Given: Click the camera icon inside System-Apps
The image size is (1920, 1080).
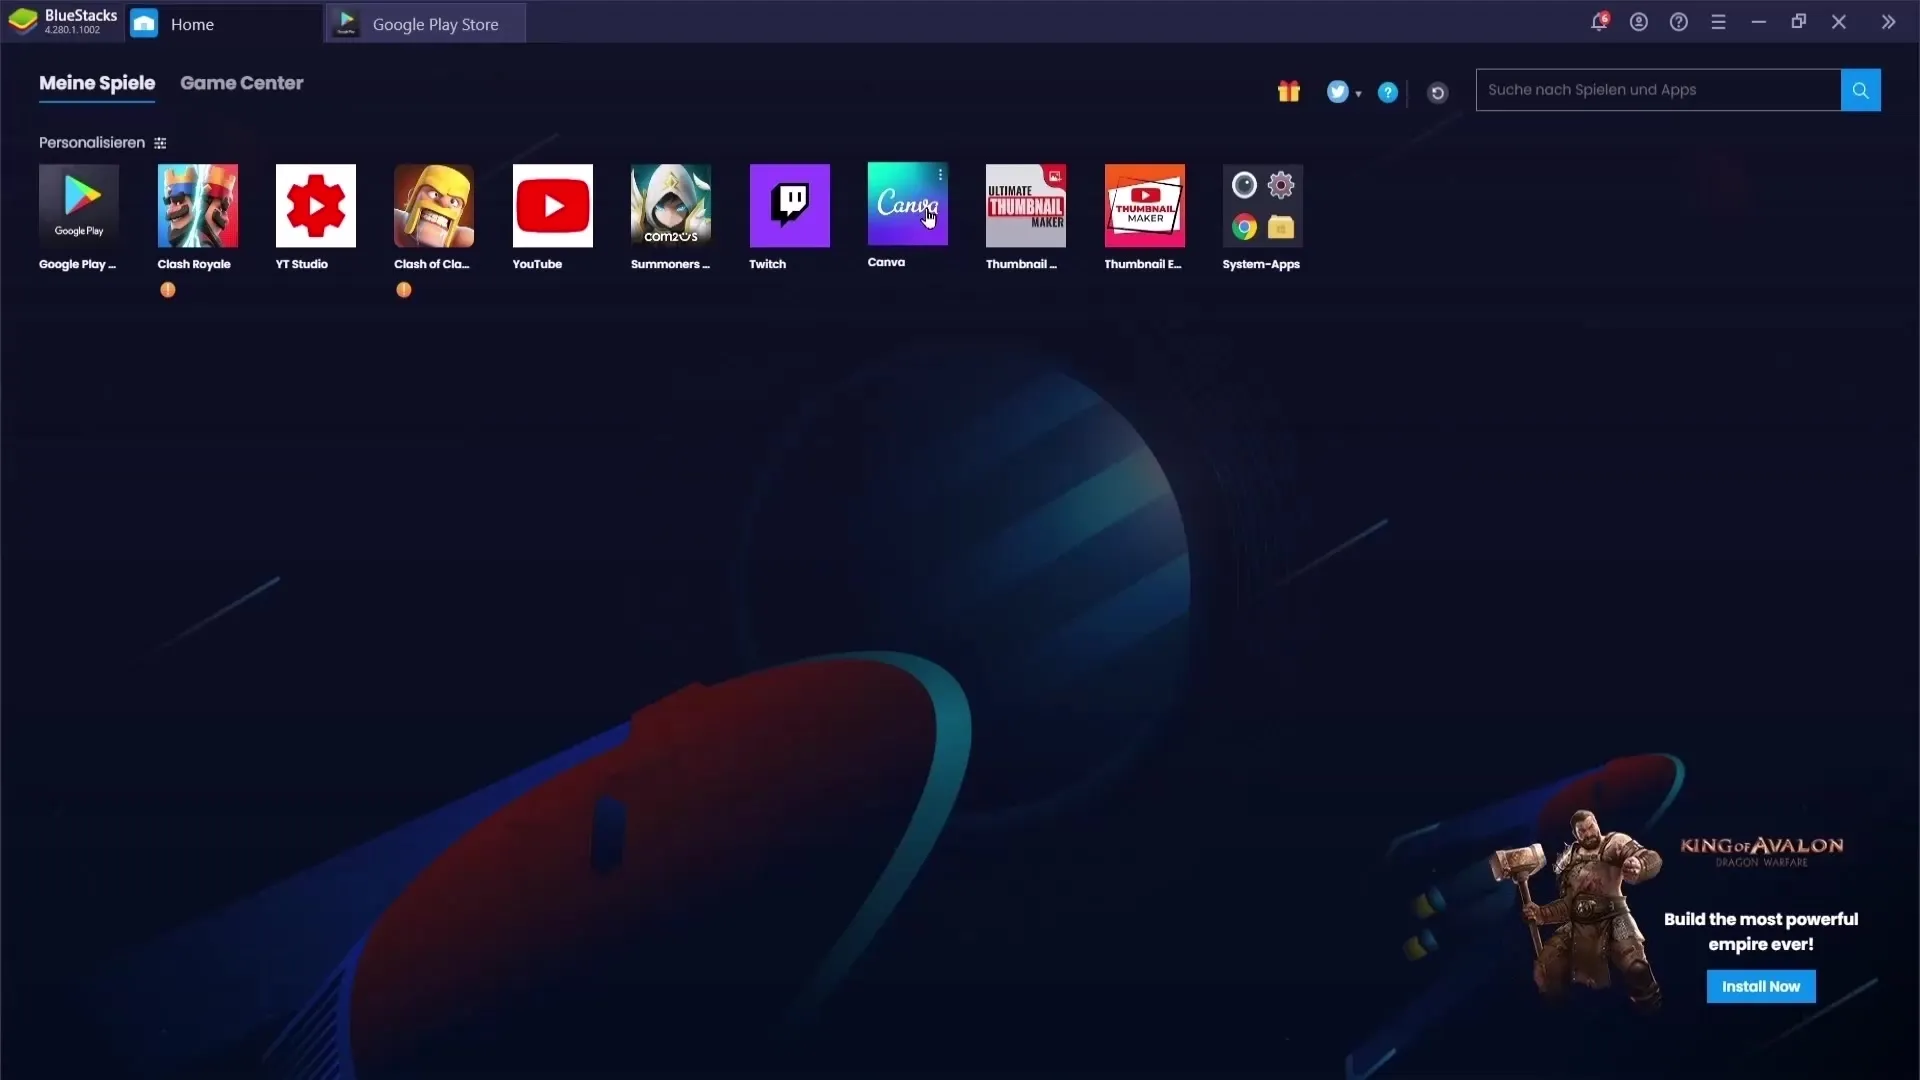Looking at the screenshot, I should click(1244, 185).
